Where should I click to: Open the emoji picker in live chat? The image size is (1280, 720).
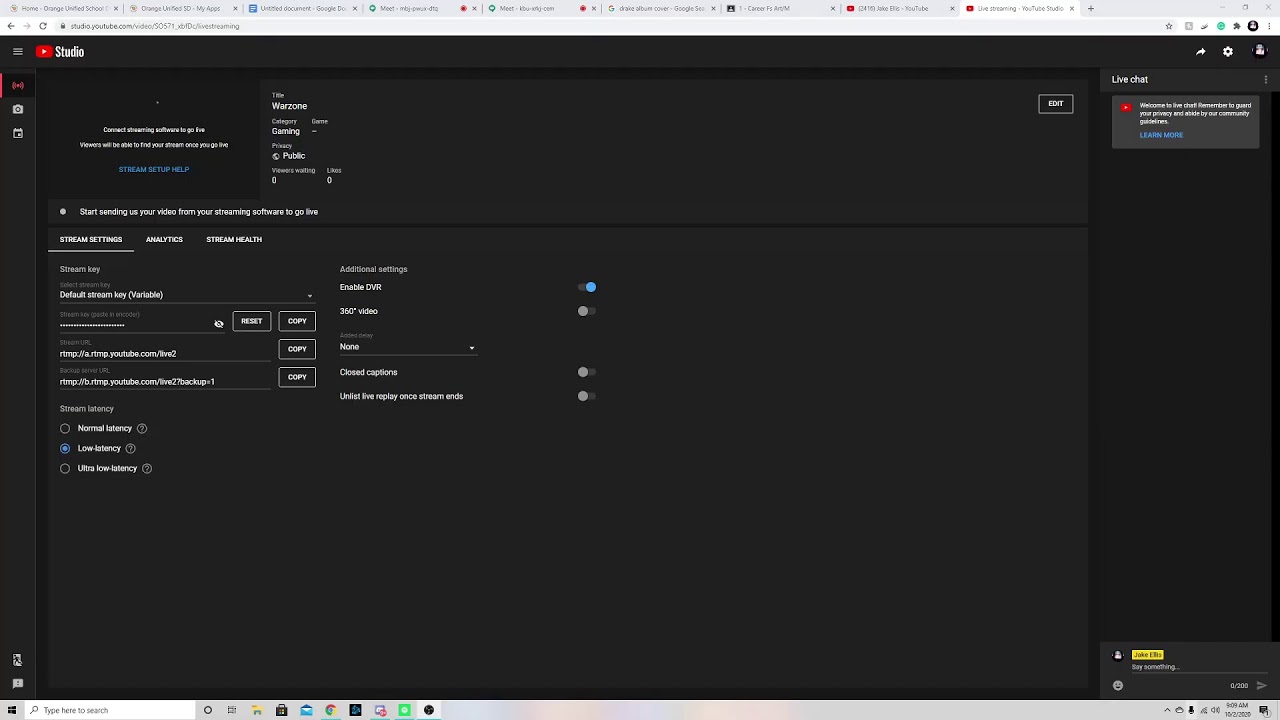pyautogui.click(x=1118, y=686)
